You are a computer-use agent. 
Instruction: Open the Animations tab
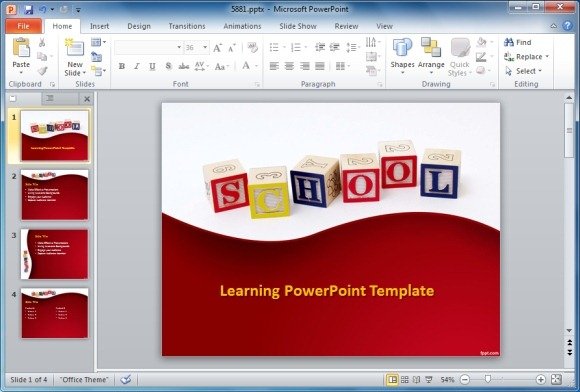click(x=242, y=26)
